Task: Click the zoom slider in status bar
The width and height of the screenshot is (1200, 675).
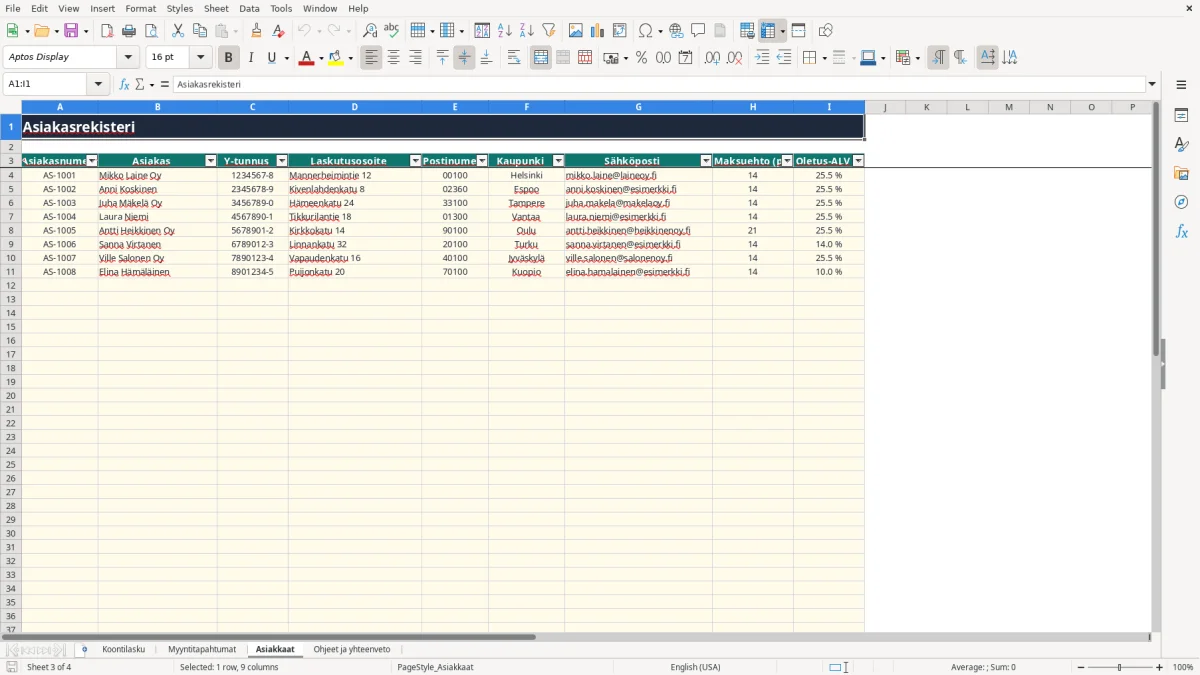Action: pyautogui.click(x=1120, y=667)
